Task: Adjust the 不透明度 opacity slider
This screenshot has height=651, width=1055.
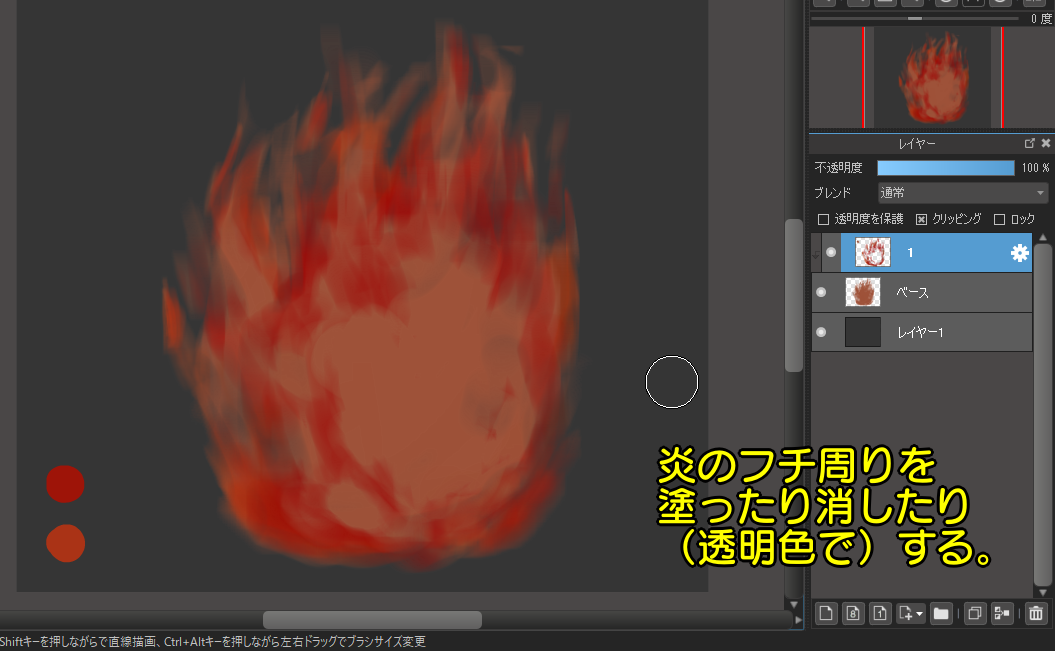Action: coord(945,168)
